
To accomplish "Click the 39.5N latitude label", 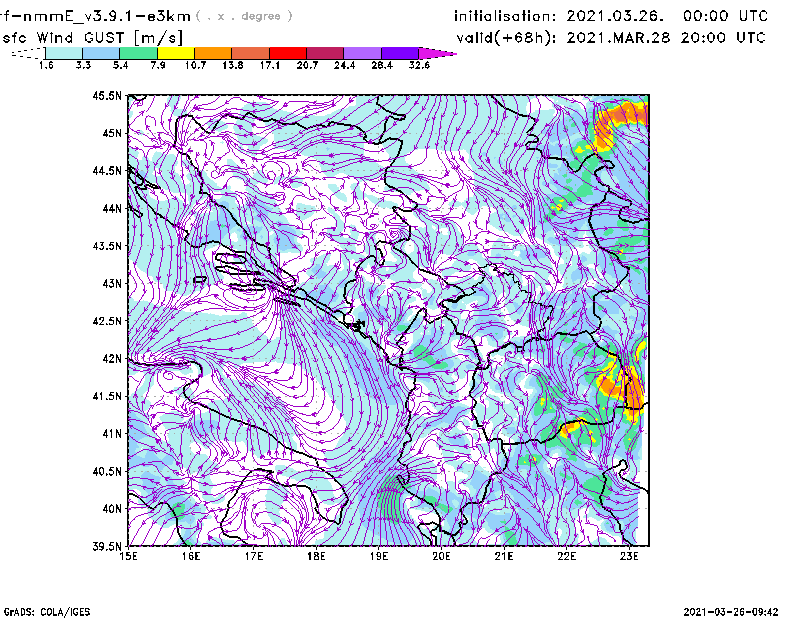I will tap(107, 547).
